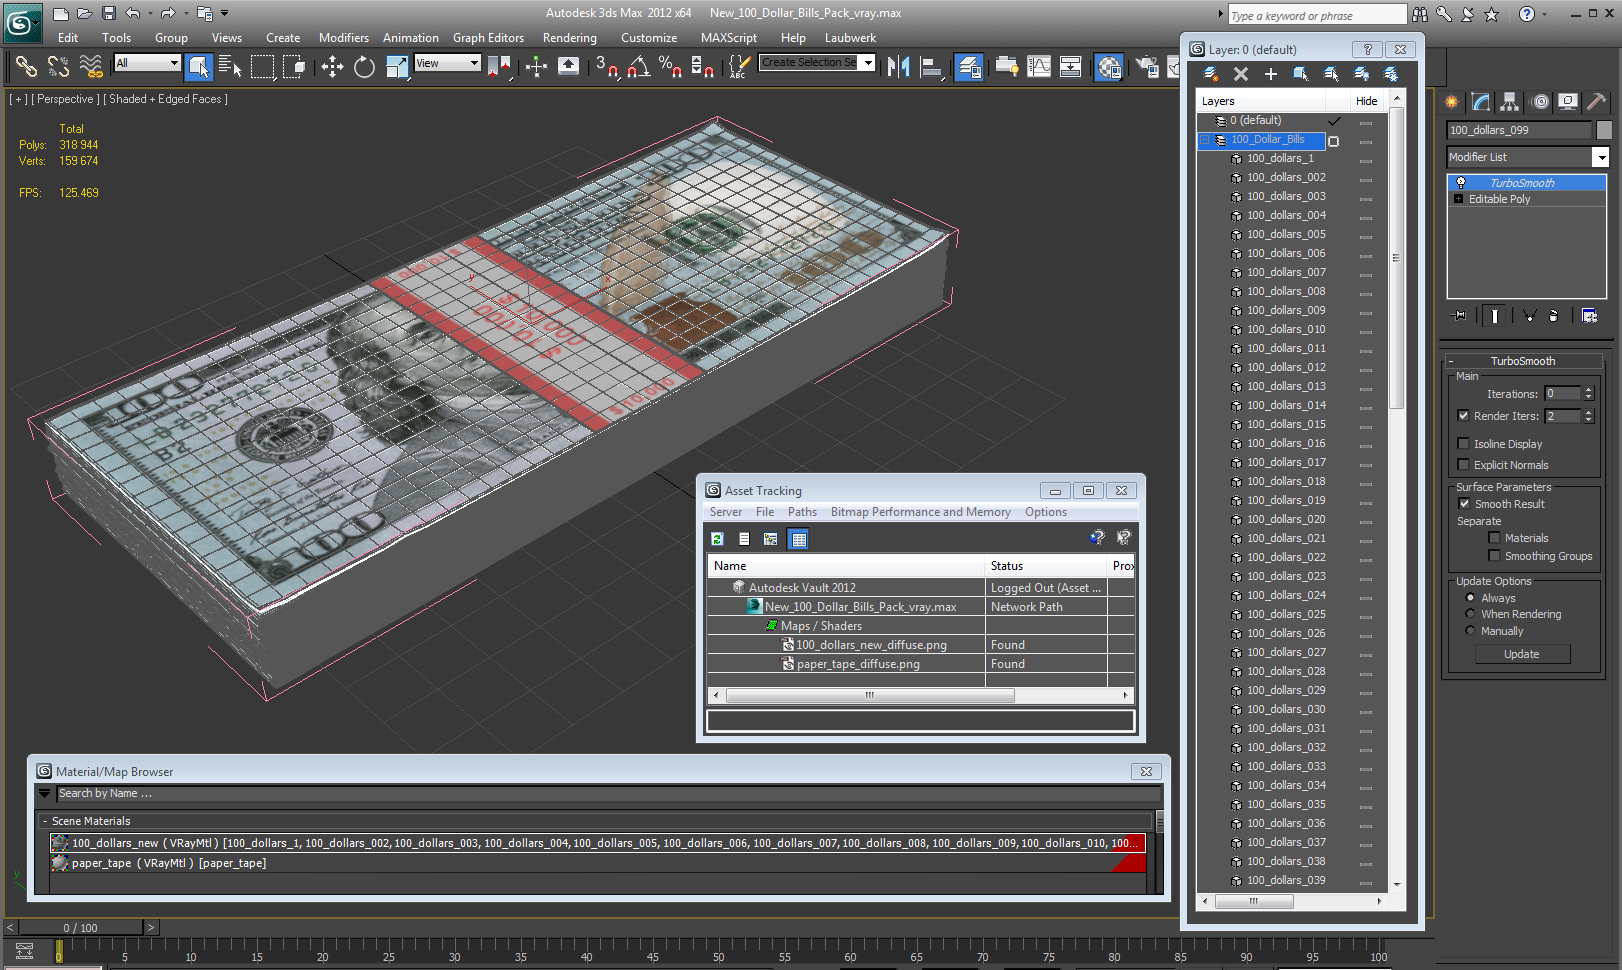1622x970 pixels.
Task: Open the Hierarchy command panel tab
Action: 1510,102
